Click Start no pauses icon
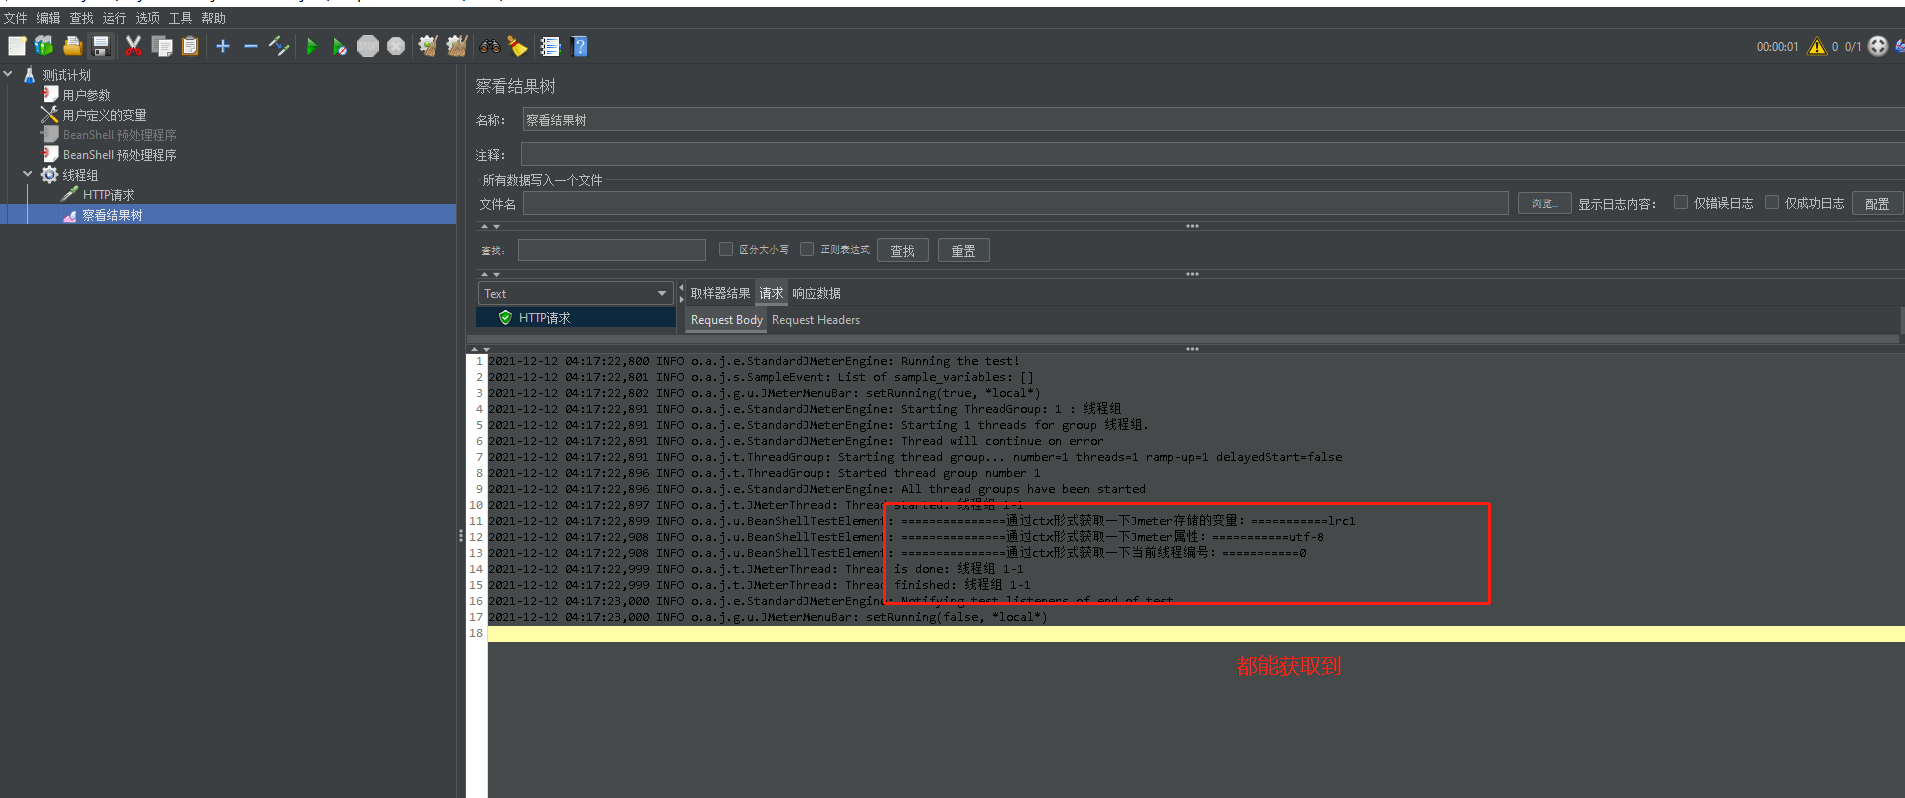Image resolution: width=1905 pixels, height=798 pixels. (340, 46)
